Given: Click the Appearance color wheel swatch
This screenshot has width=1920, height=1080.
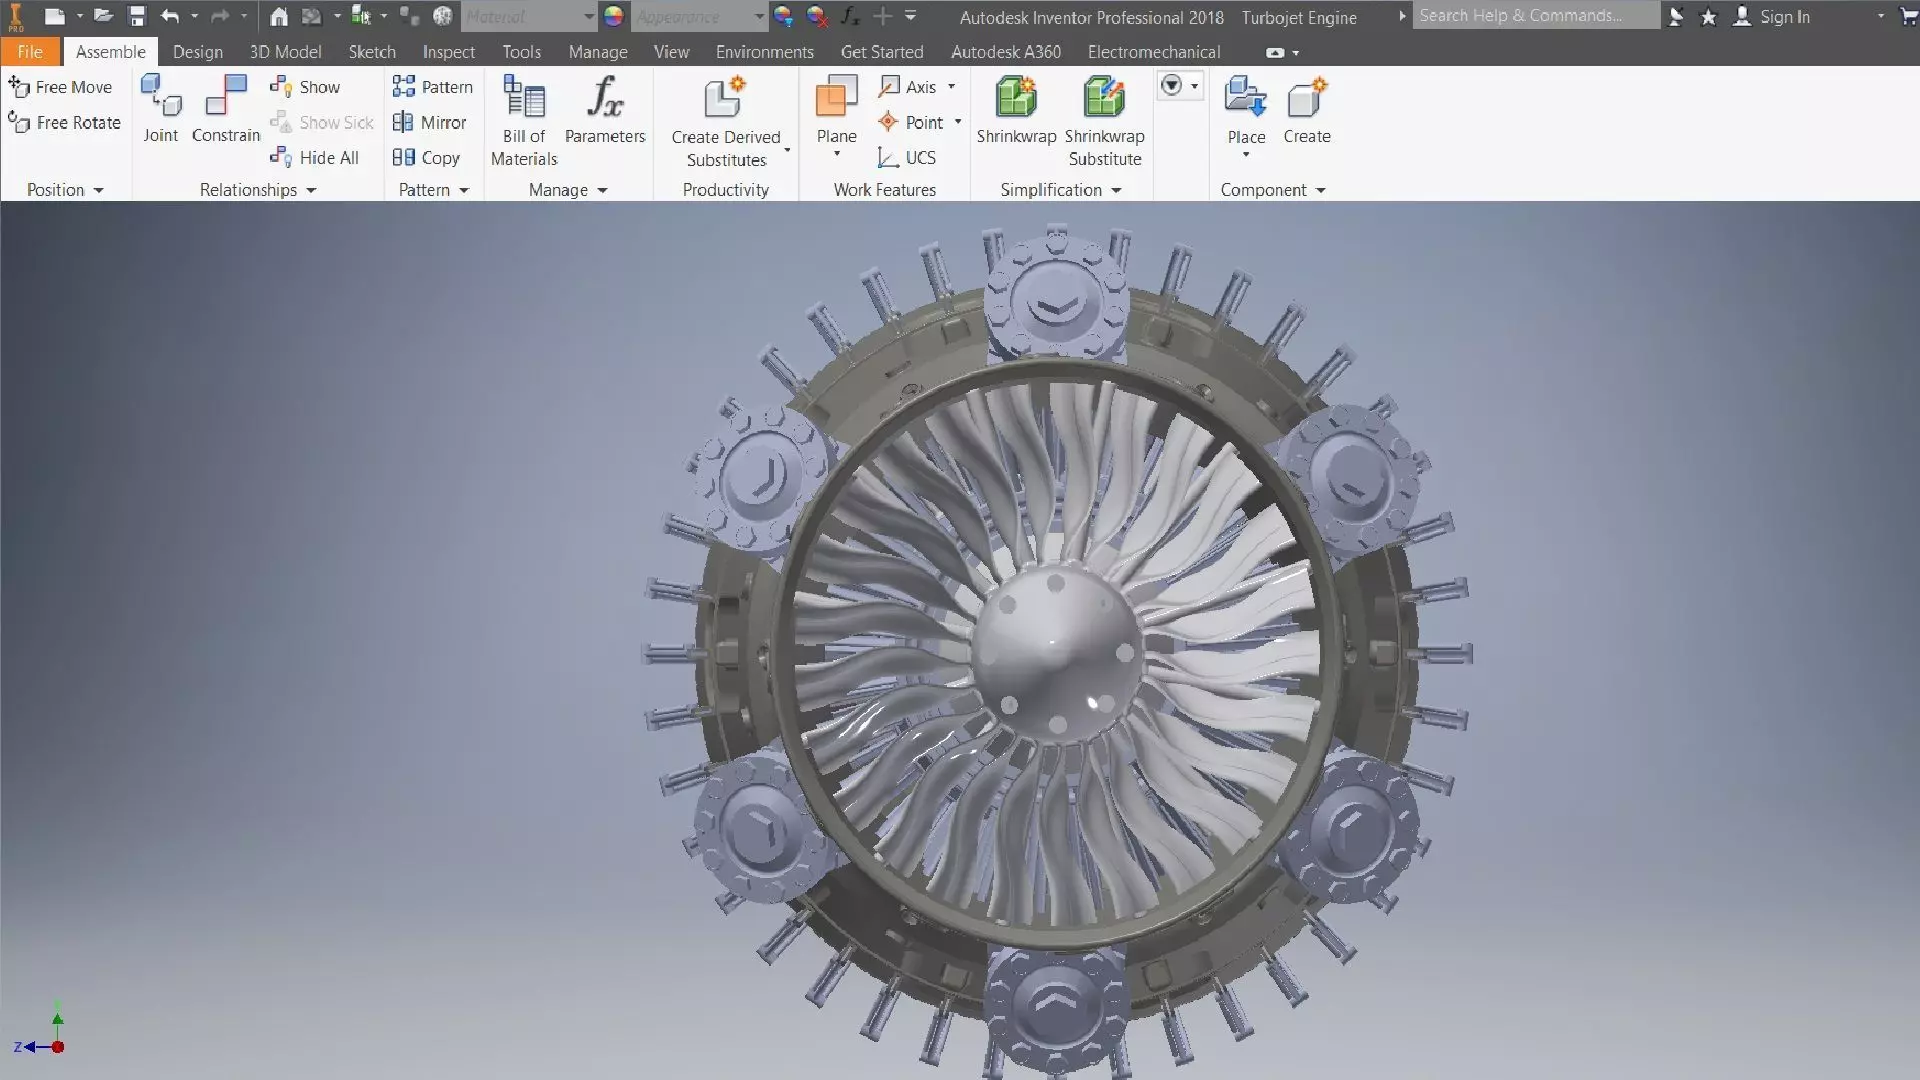Looking at the screenshot, I should (x=613, y=16).
